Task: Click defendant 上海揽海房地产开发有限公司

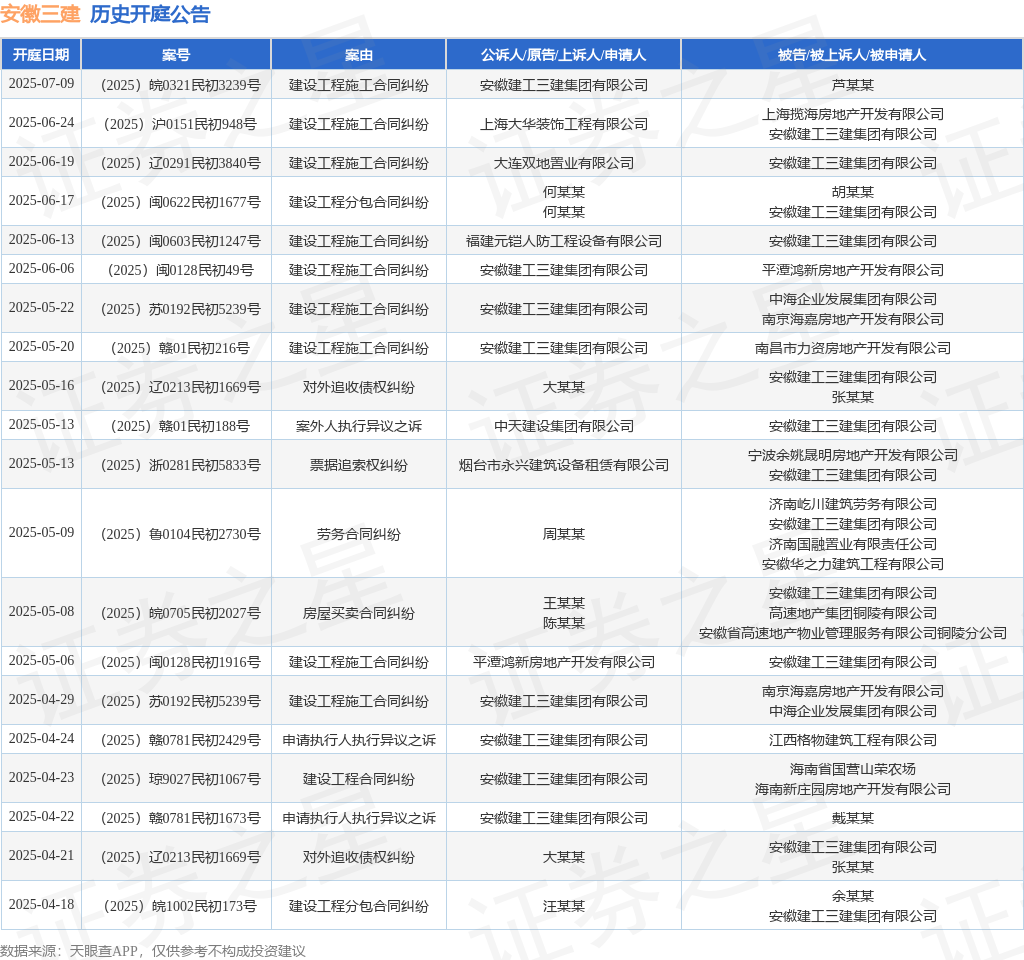Action: click(x=852, y=114)
